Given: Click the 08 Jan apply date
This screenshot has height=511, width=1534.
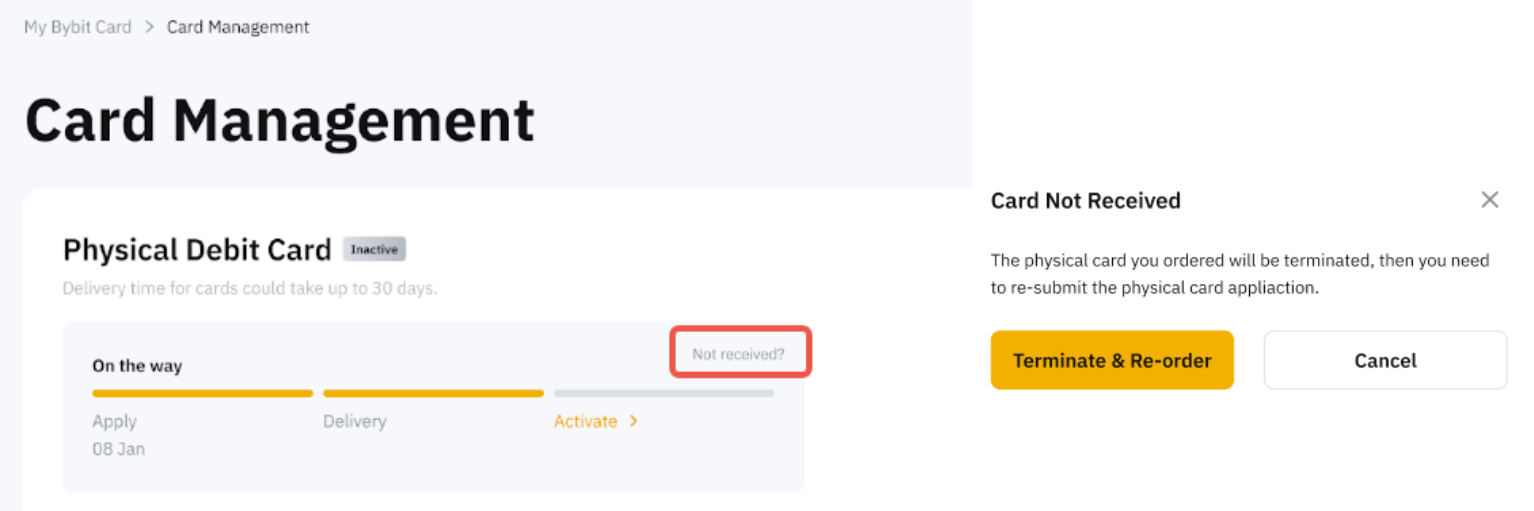Looking at the screenshot, I should (118, 449).
